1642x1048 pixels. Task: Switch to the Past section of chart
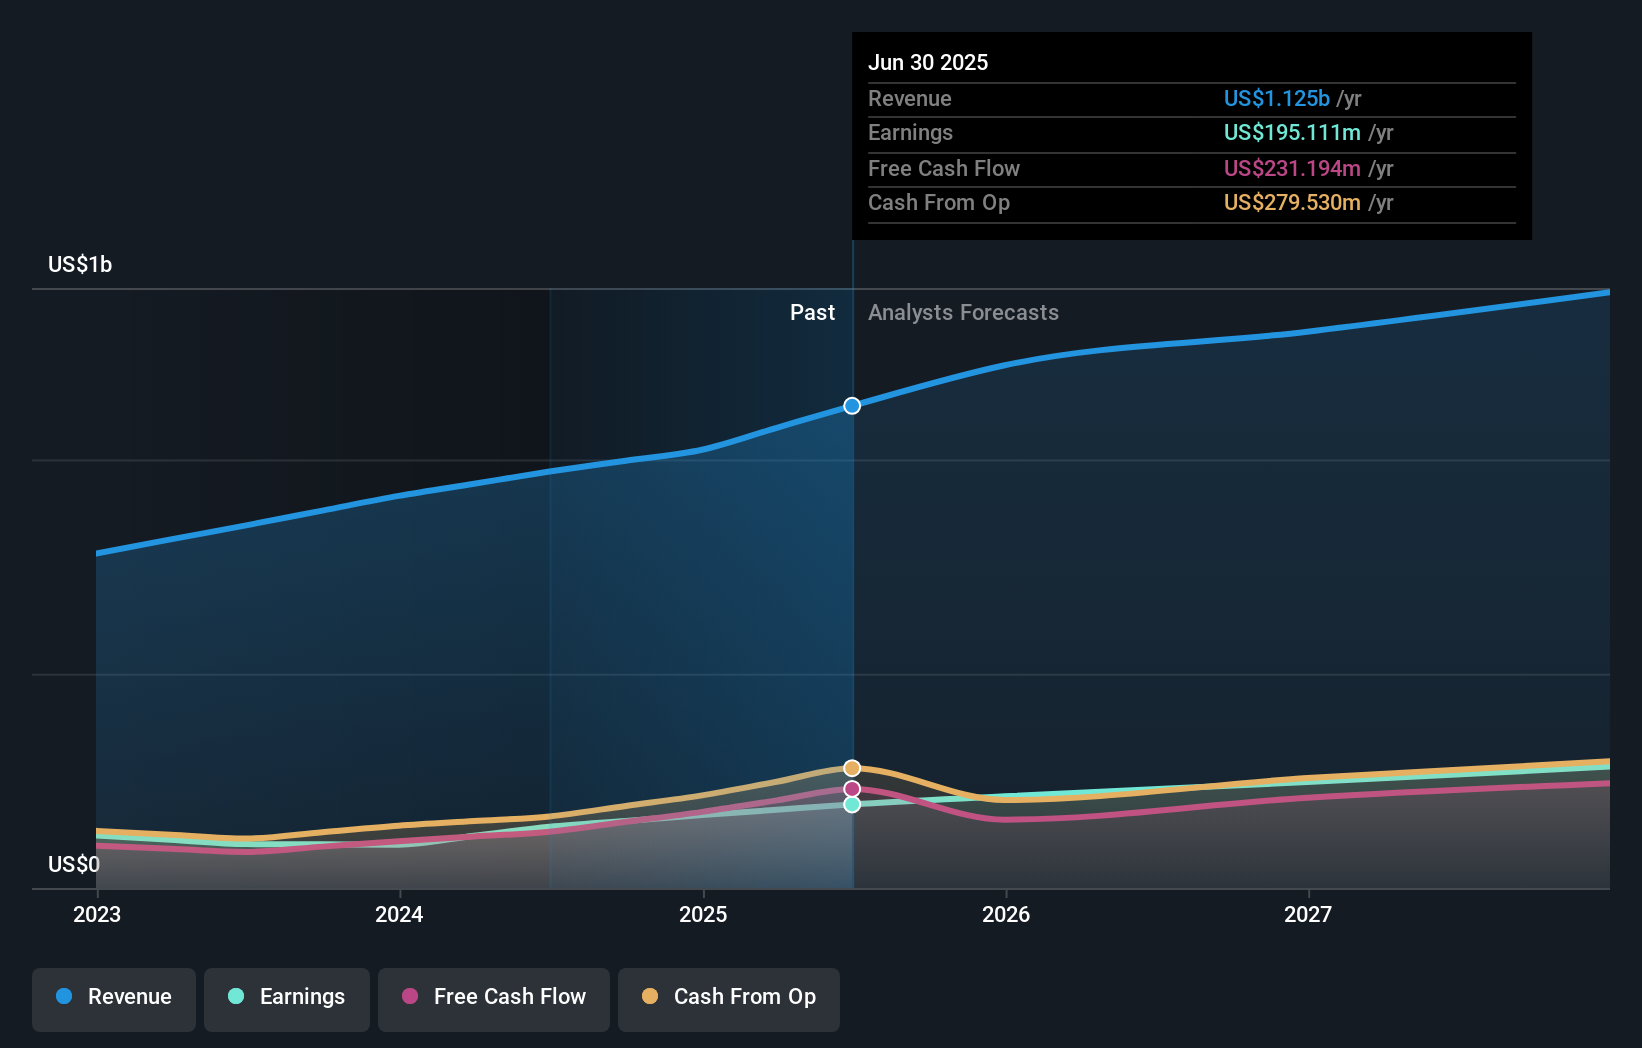pyautogui.click(x=812, y=313)
